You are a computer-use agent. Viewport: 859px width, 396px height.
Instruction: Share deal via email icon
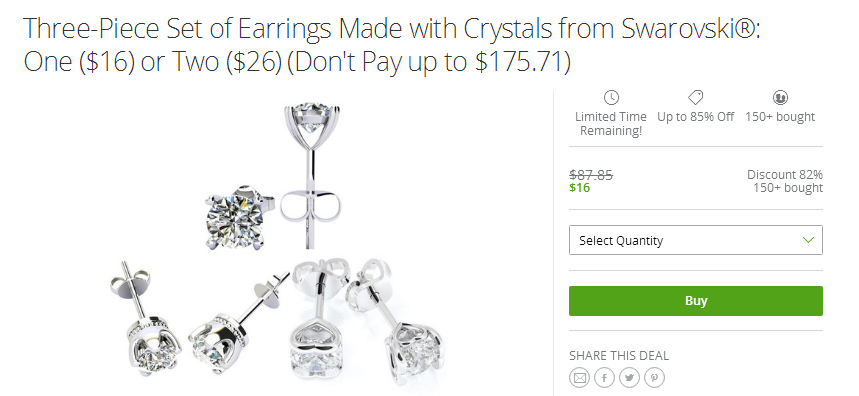pyautogui.click(x=579, y=377)
